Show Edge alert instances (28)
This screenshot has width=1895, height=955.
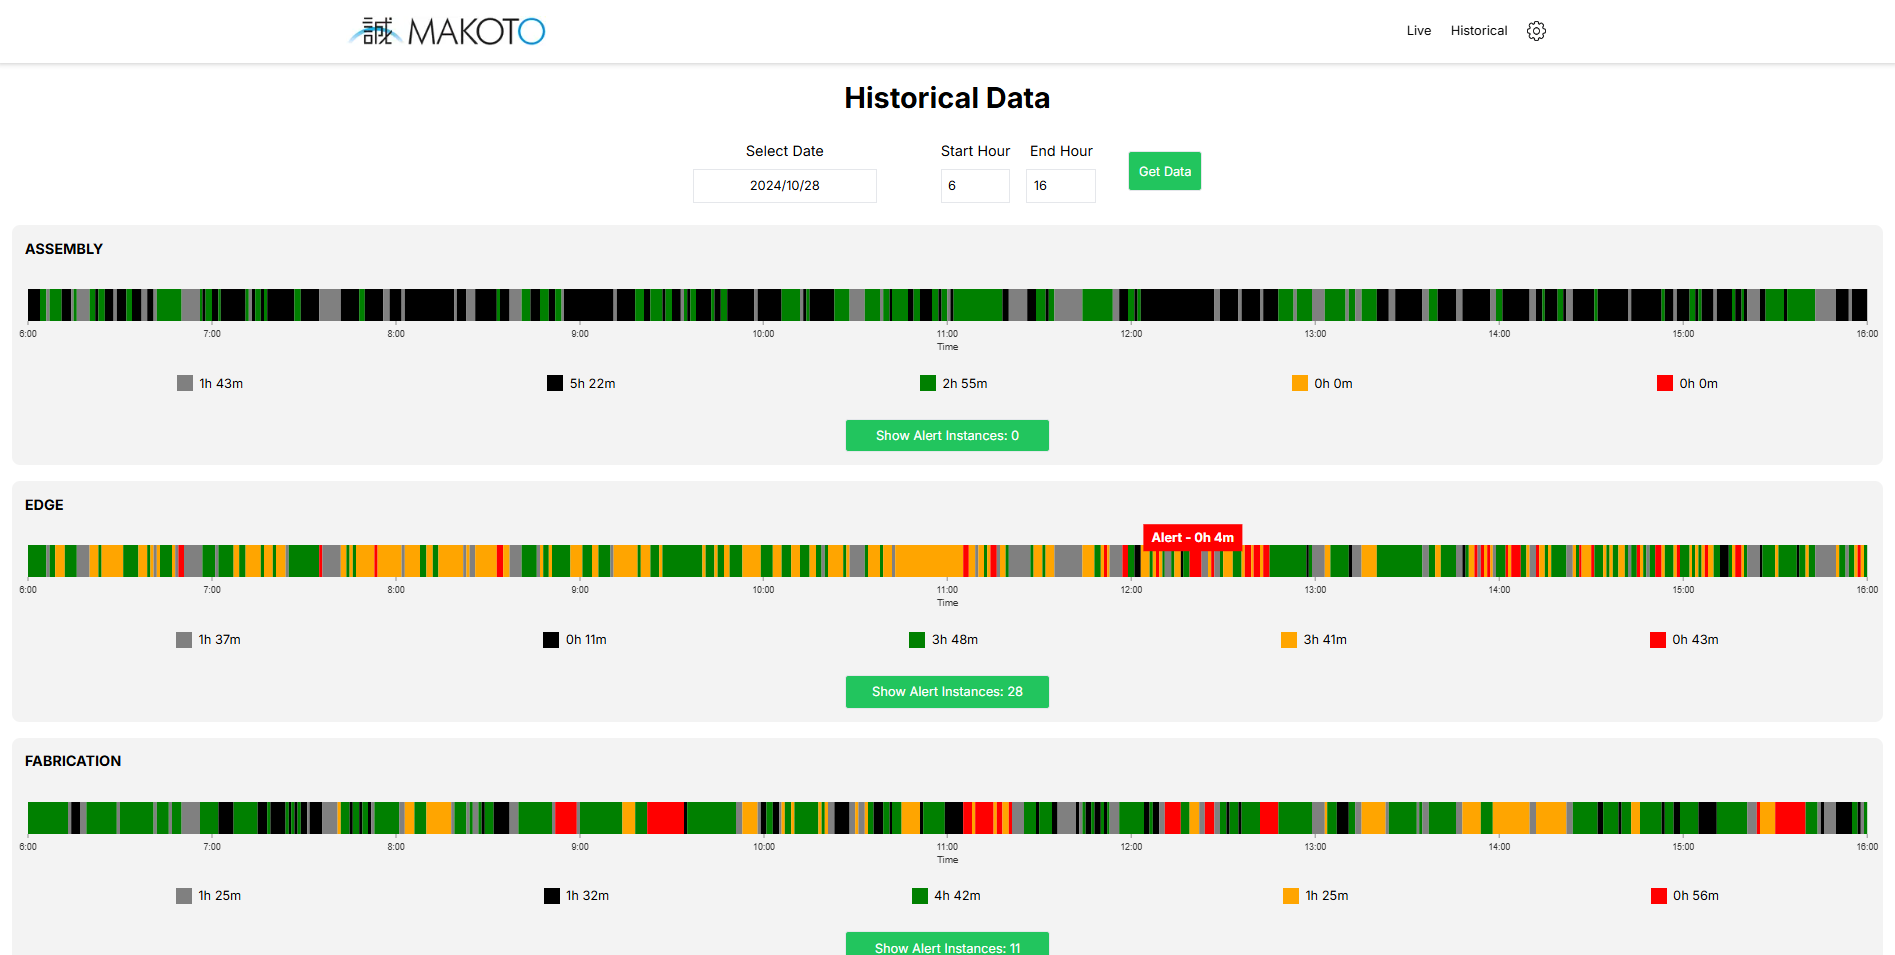pyautogui.click(x=947, y=692)
